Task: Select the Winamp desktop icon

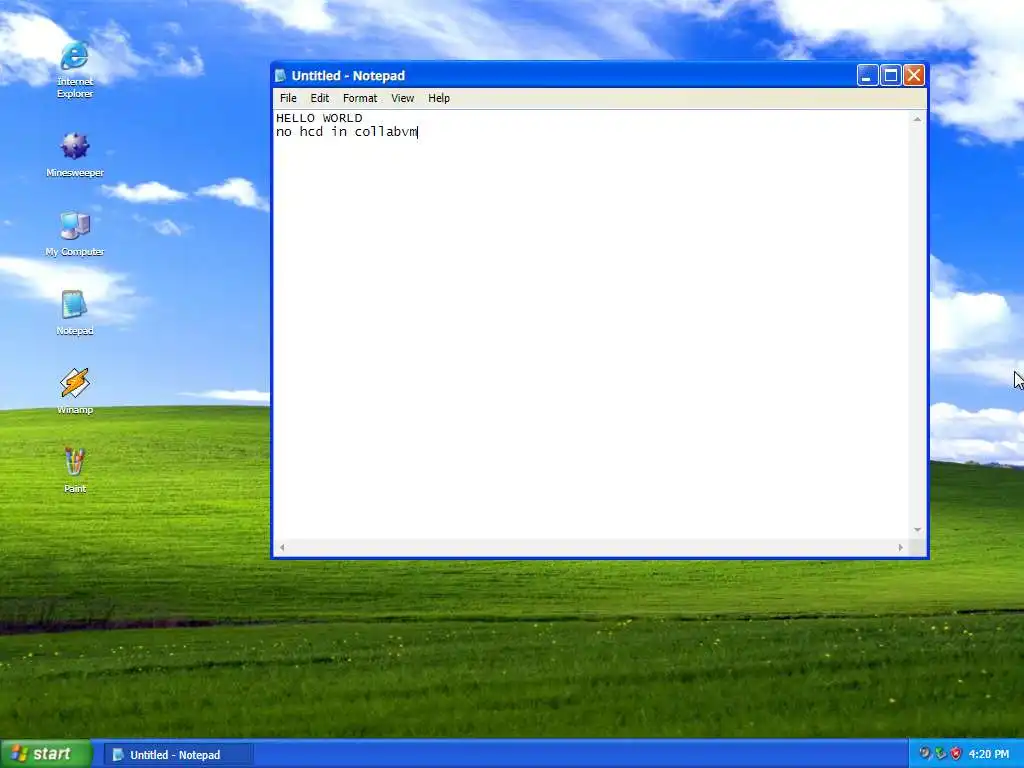Action: pos(74,391)
